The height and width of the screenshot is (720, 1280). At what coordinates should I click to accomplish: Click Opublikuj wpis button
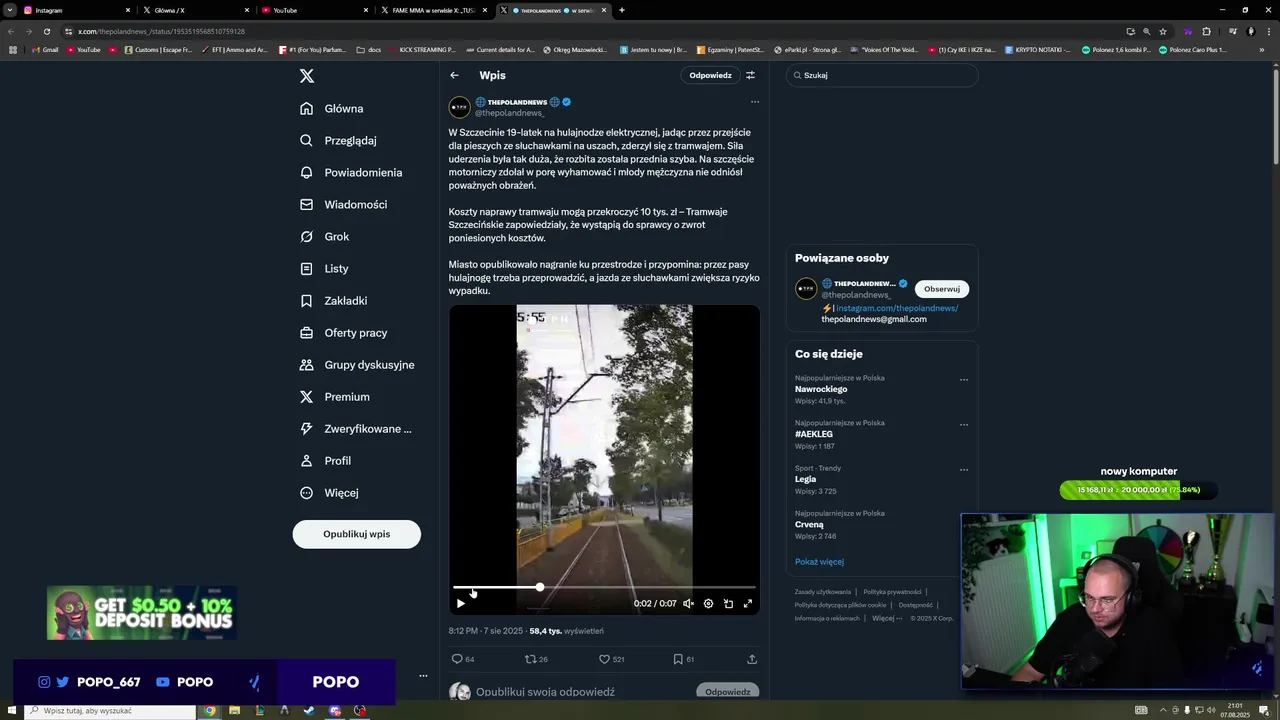357,534
